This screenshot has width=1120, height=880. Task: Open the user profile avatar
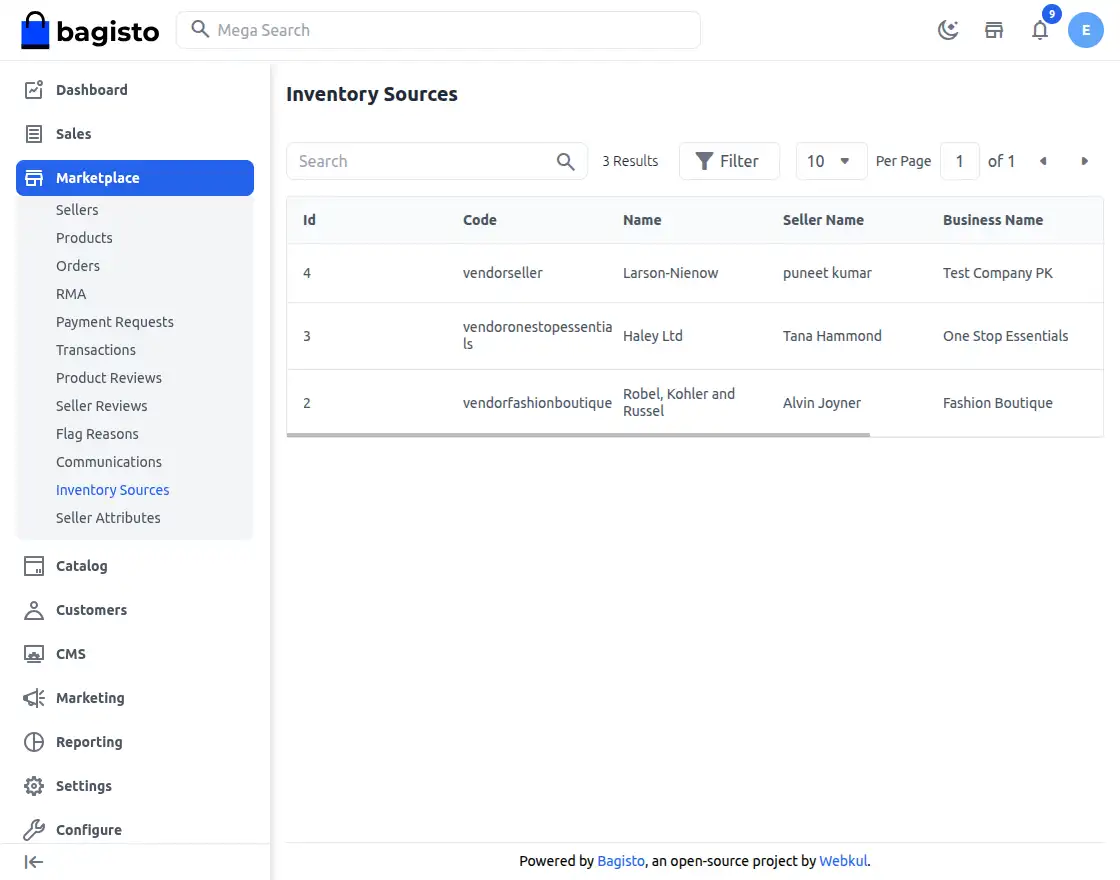[x=1086, y=30]
